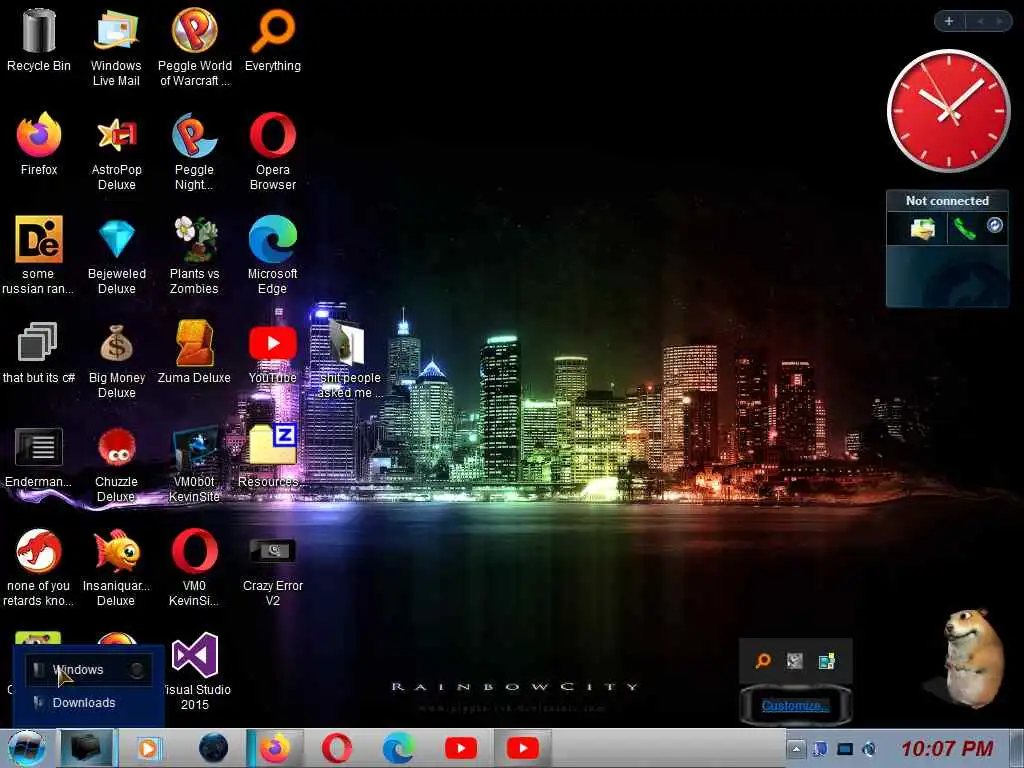
Task: Open the YouTube desktop shortcut
Action: [x=273, y=353]
